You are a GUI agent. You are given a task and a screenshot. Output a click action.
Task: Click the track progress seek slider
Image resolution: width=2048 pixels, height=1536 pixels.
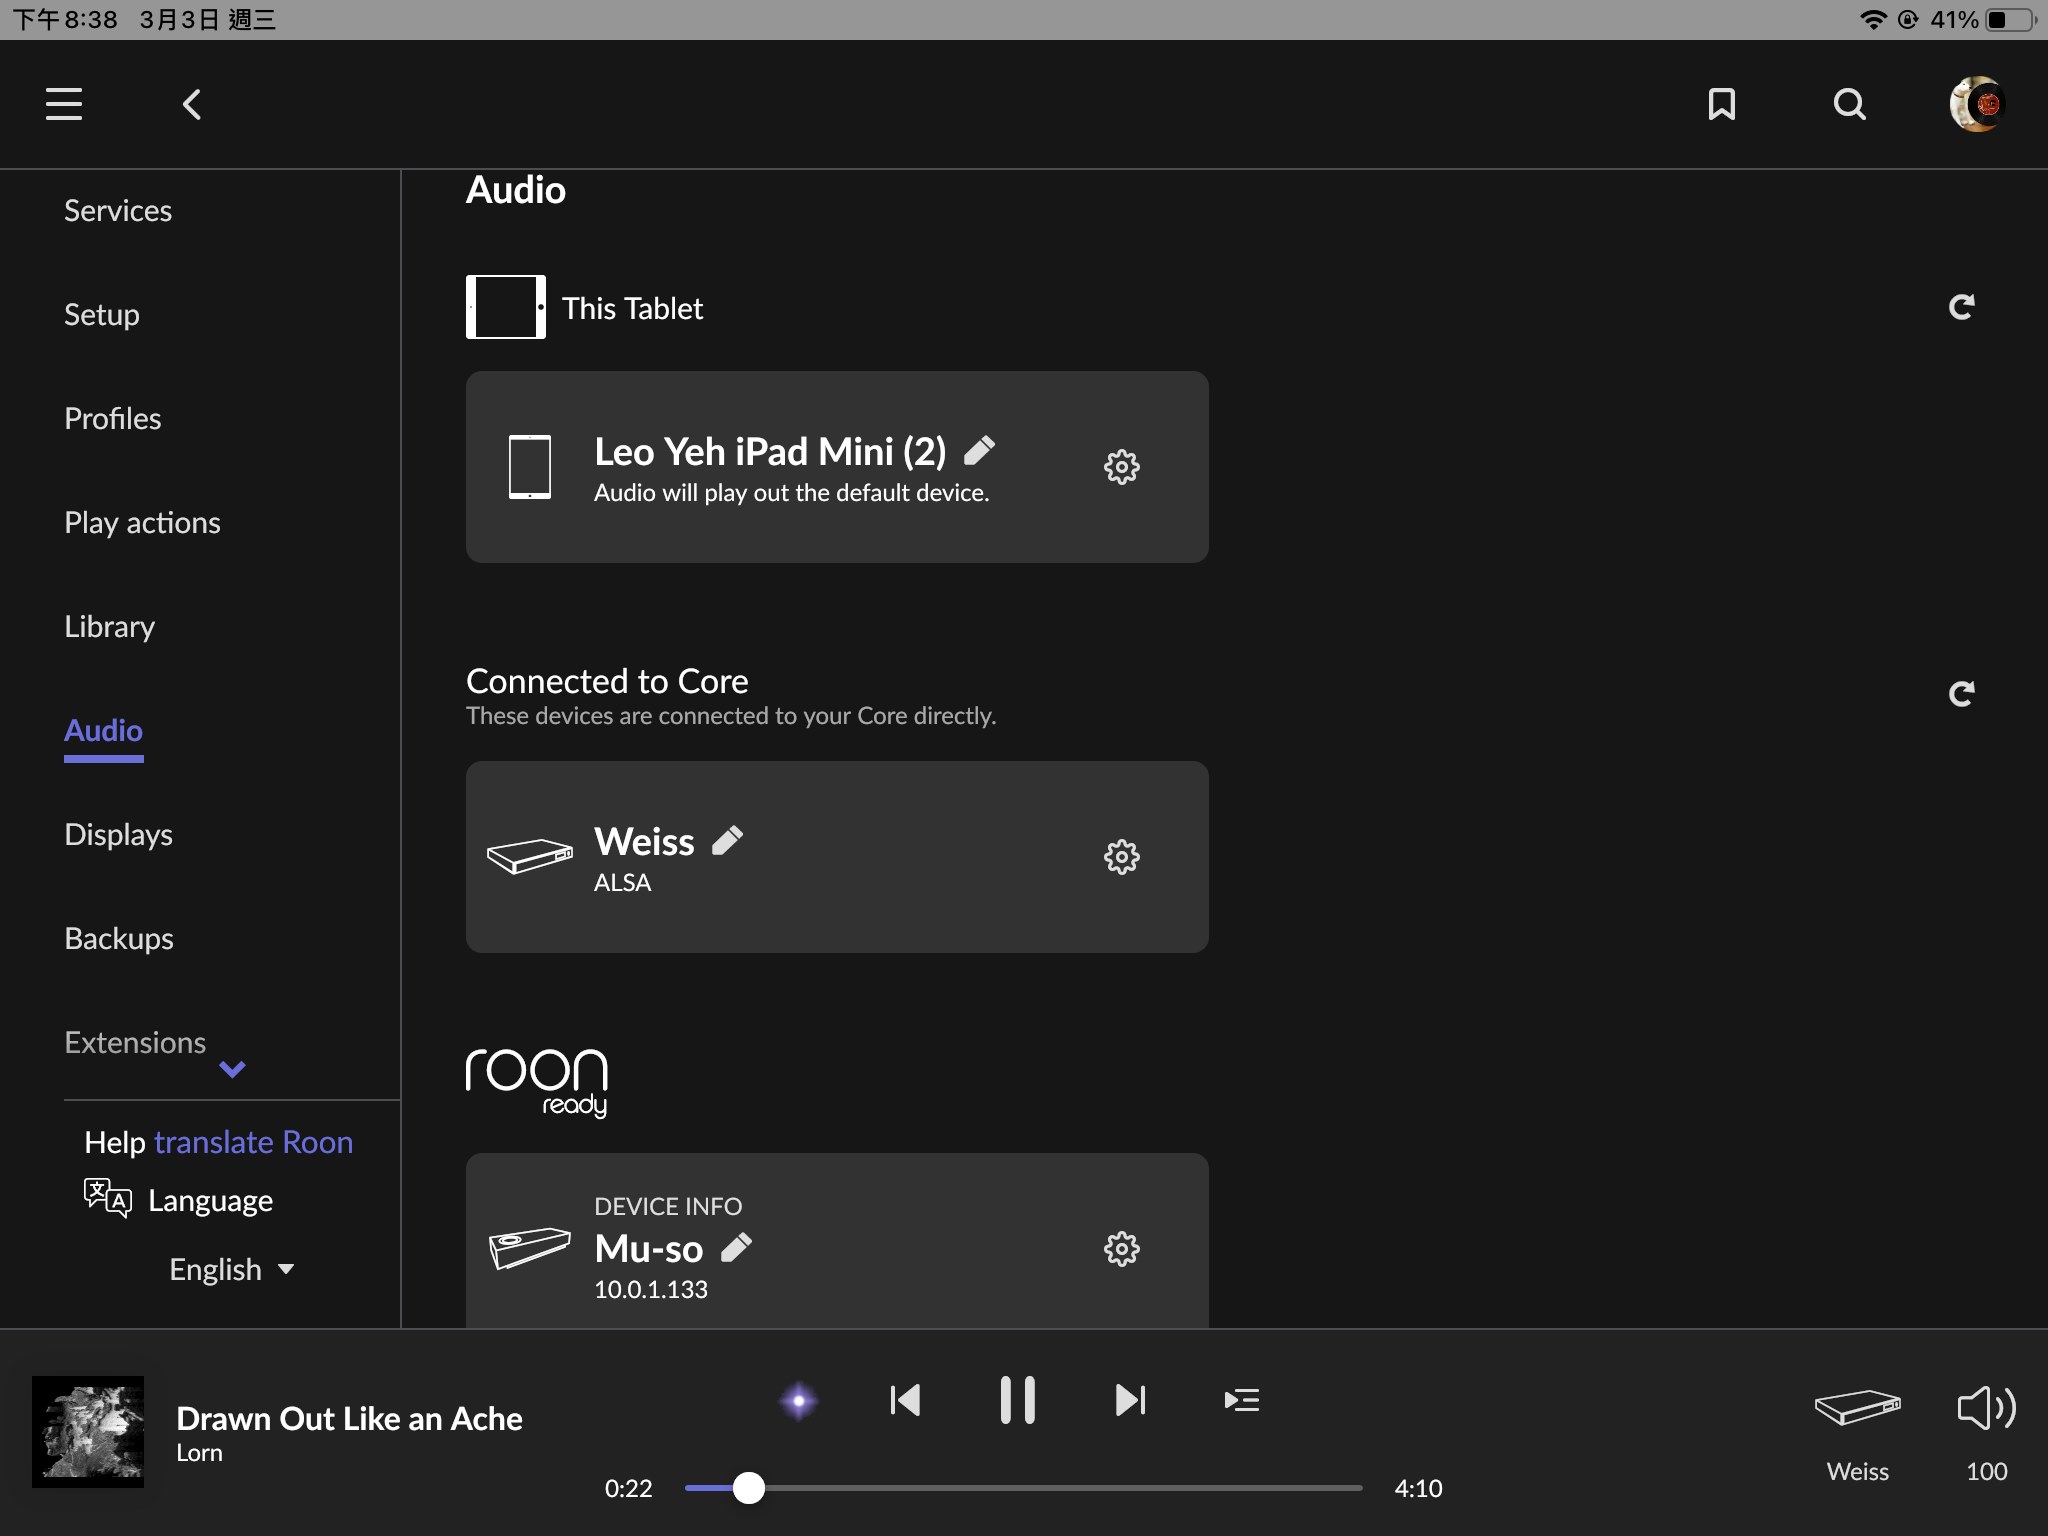tap(1023, 1488)
